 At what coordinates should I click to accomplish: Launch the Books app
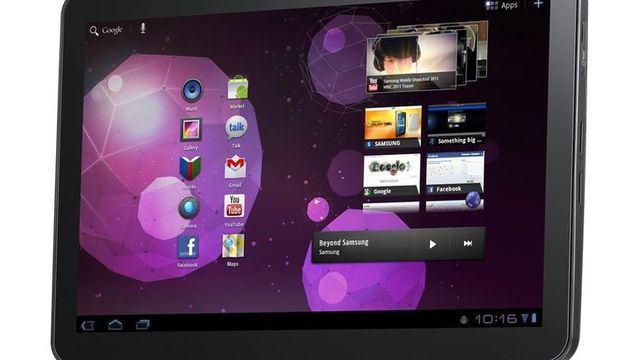190,168
